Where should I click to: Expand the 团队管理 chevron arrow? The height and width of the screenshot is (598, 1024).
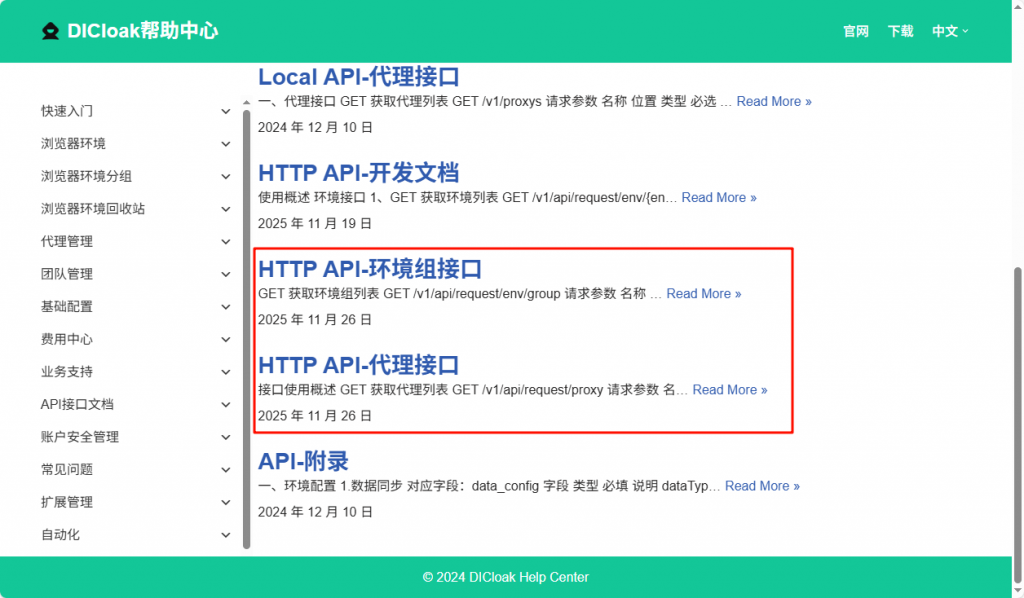[225, 274]
